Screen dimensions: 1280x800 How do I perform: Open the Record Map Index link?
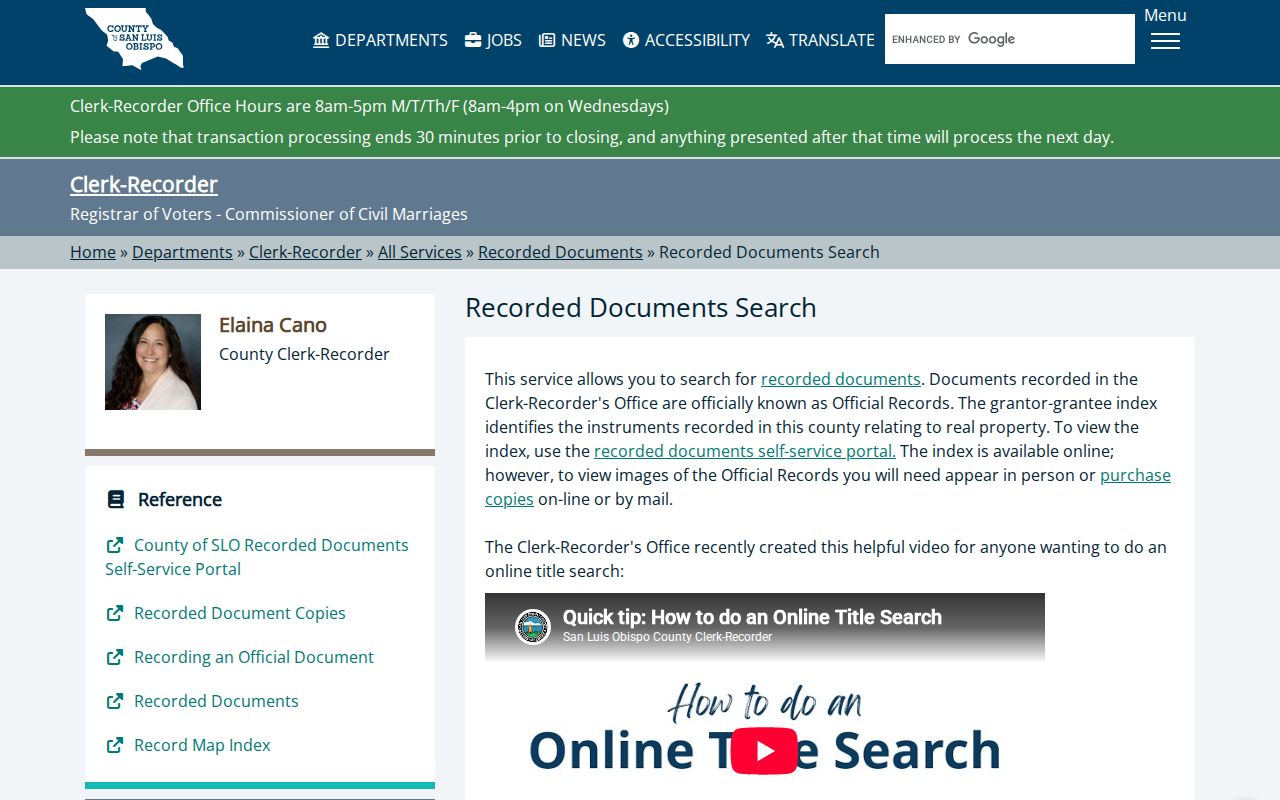pos(202,745)
